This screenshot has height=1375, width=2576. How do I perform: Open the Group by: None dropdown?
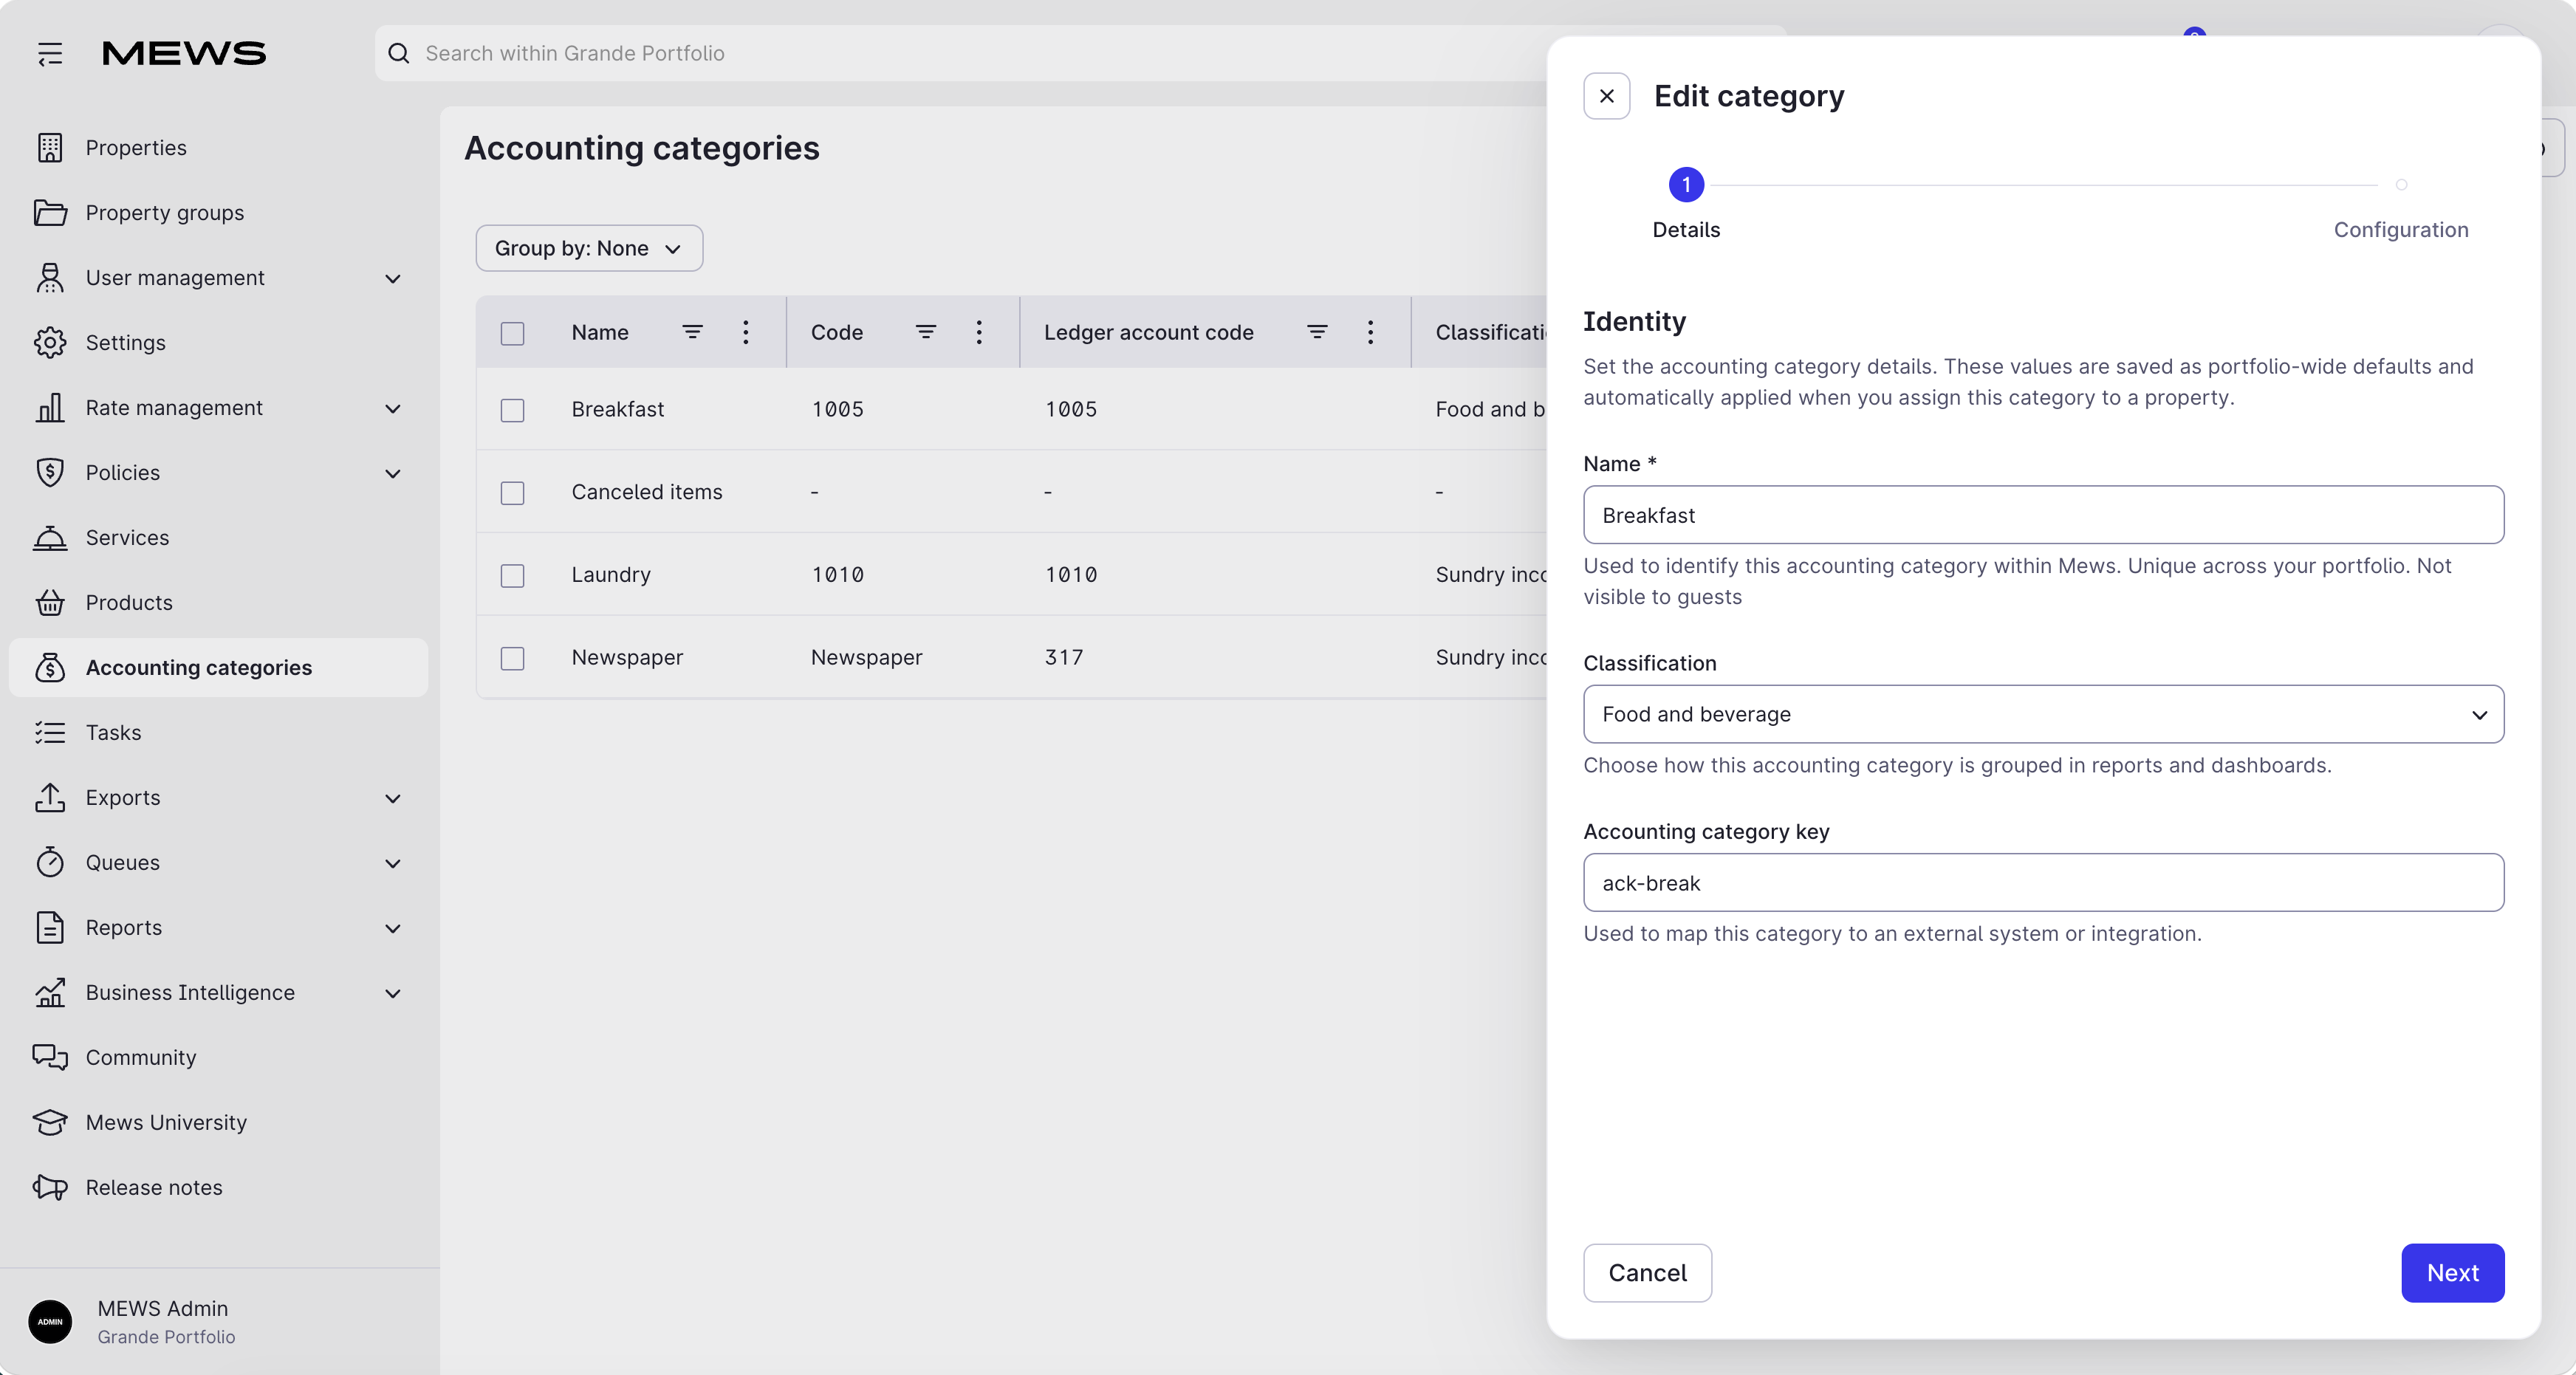pyautogui.click(x=589, y=248)
